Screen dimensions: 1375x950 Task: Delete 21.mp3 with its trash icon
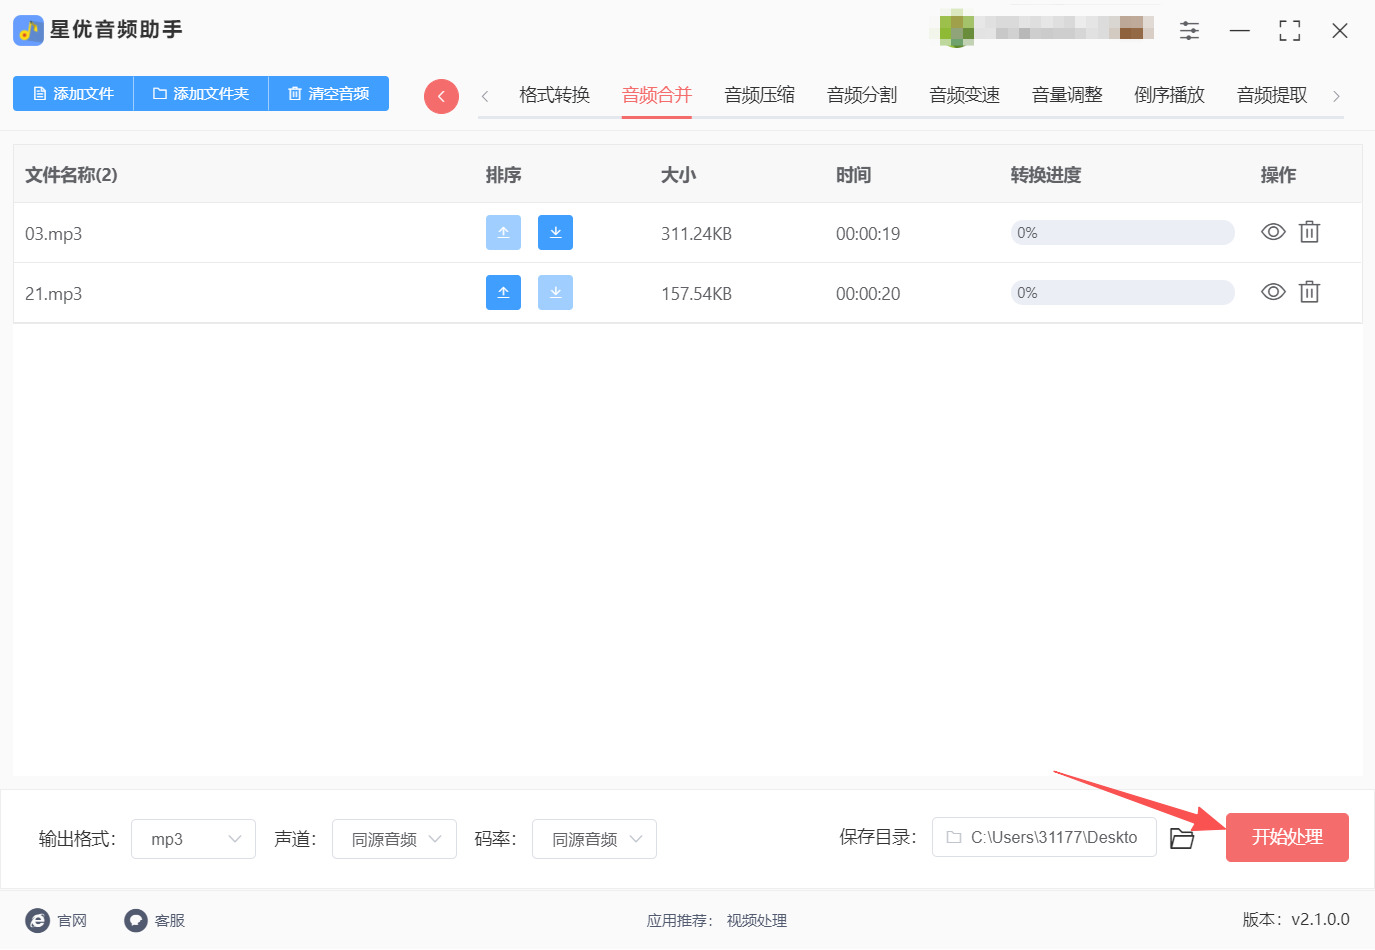tap(1309, 292)
